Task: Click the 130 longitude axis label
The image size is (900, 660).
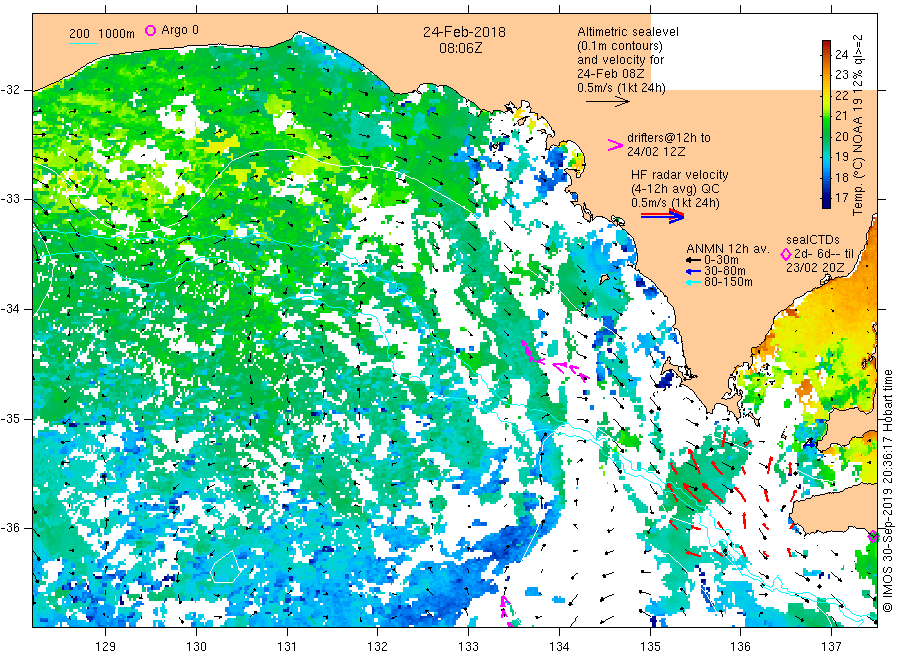Action: tap(196, 647)
